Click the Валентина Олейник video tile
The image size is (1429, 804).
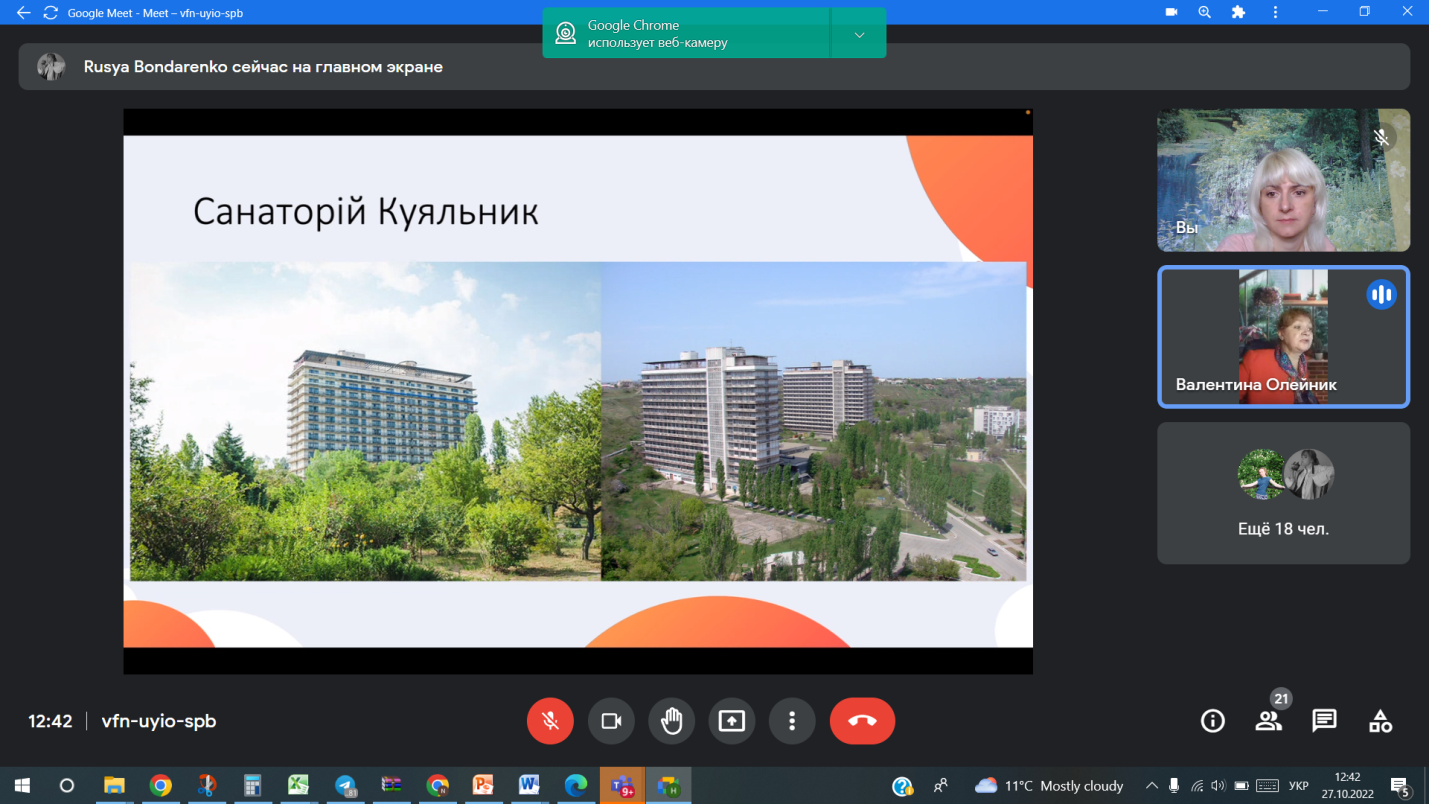1283,337
